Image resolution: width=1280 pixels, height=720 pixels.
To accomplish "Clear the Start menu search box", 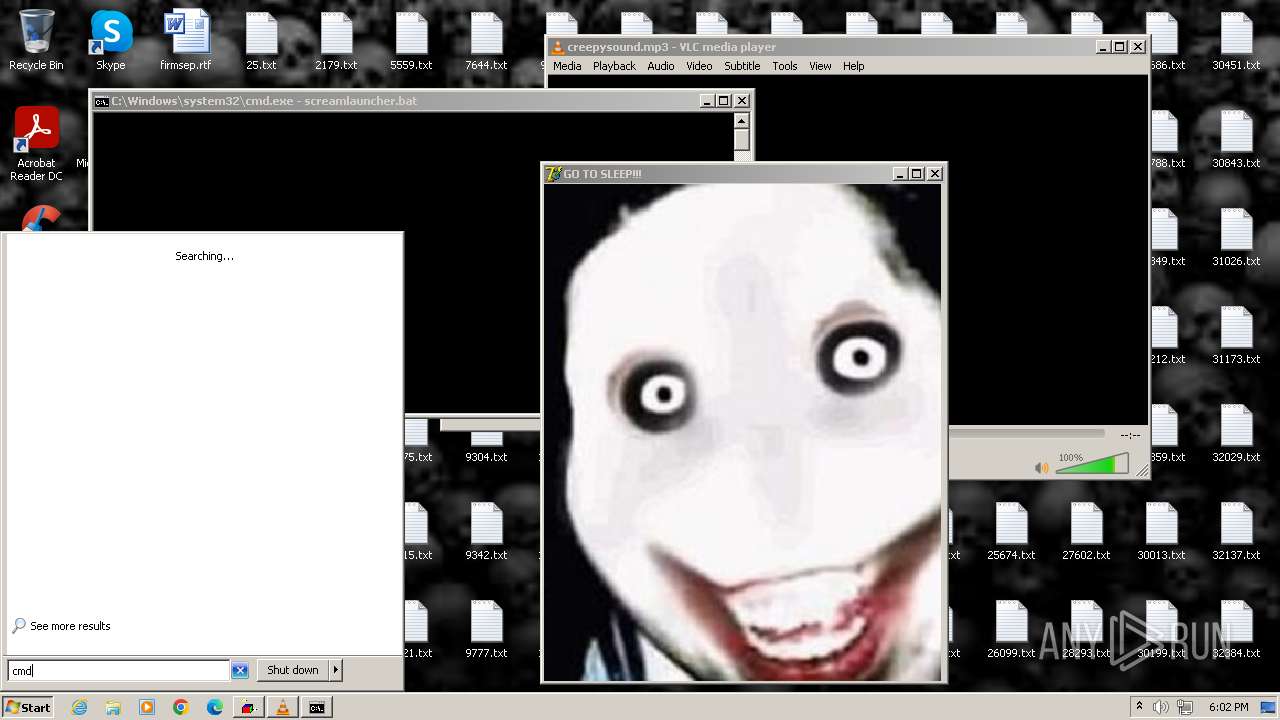I will pyautogui.click(x=240, y=670).
